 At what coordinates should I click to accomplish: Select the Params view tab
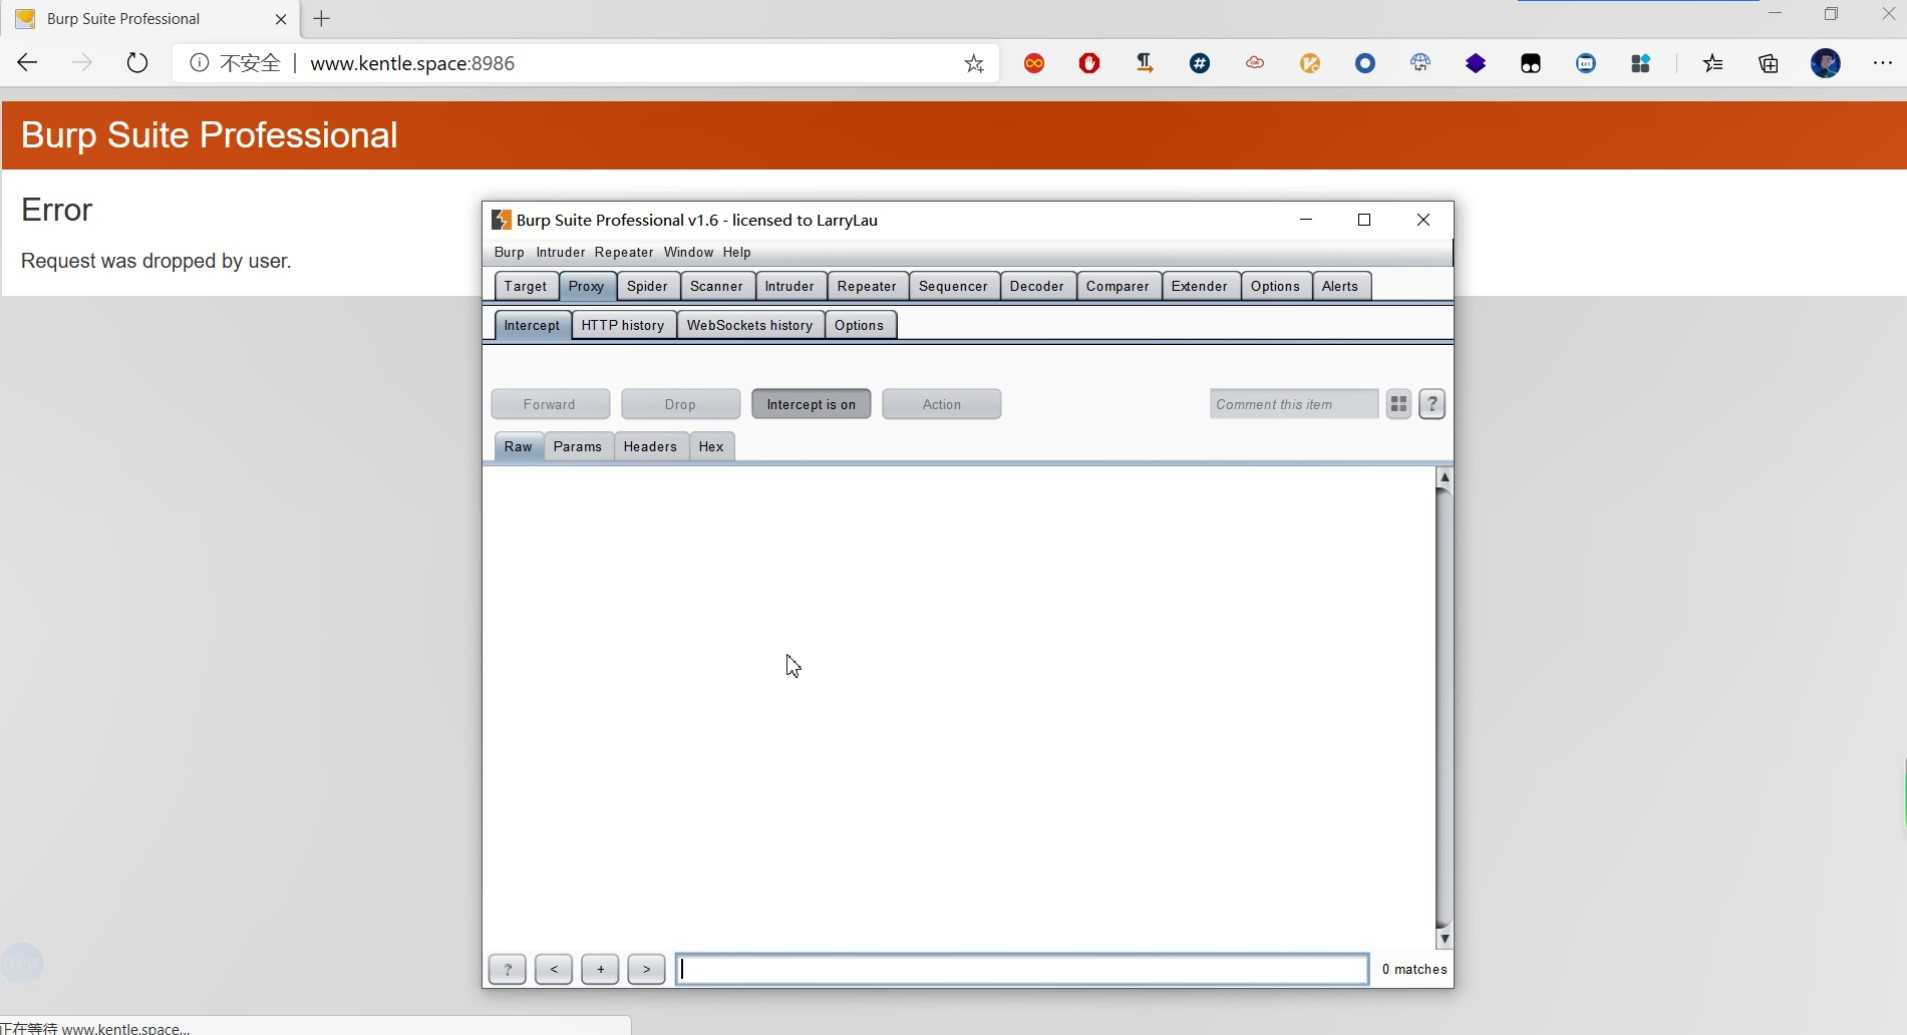point(577,446)
